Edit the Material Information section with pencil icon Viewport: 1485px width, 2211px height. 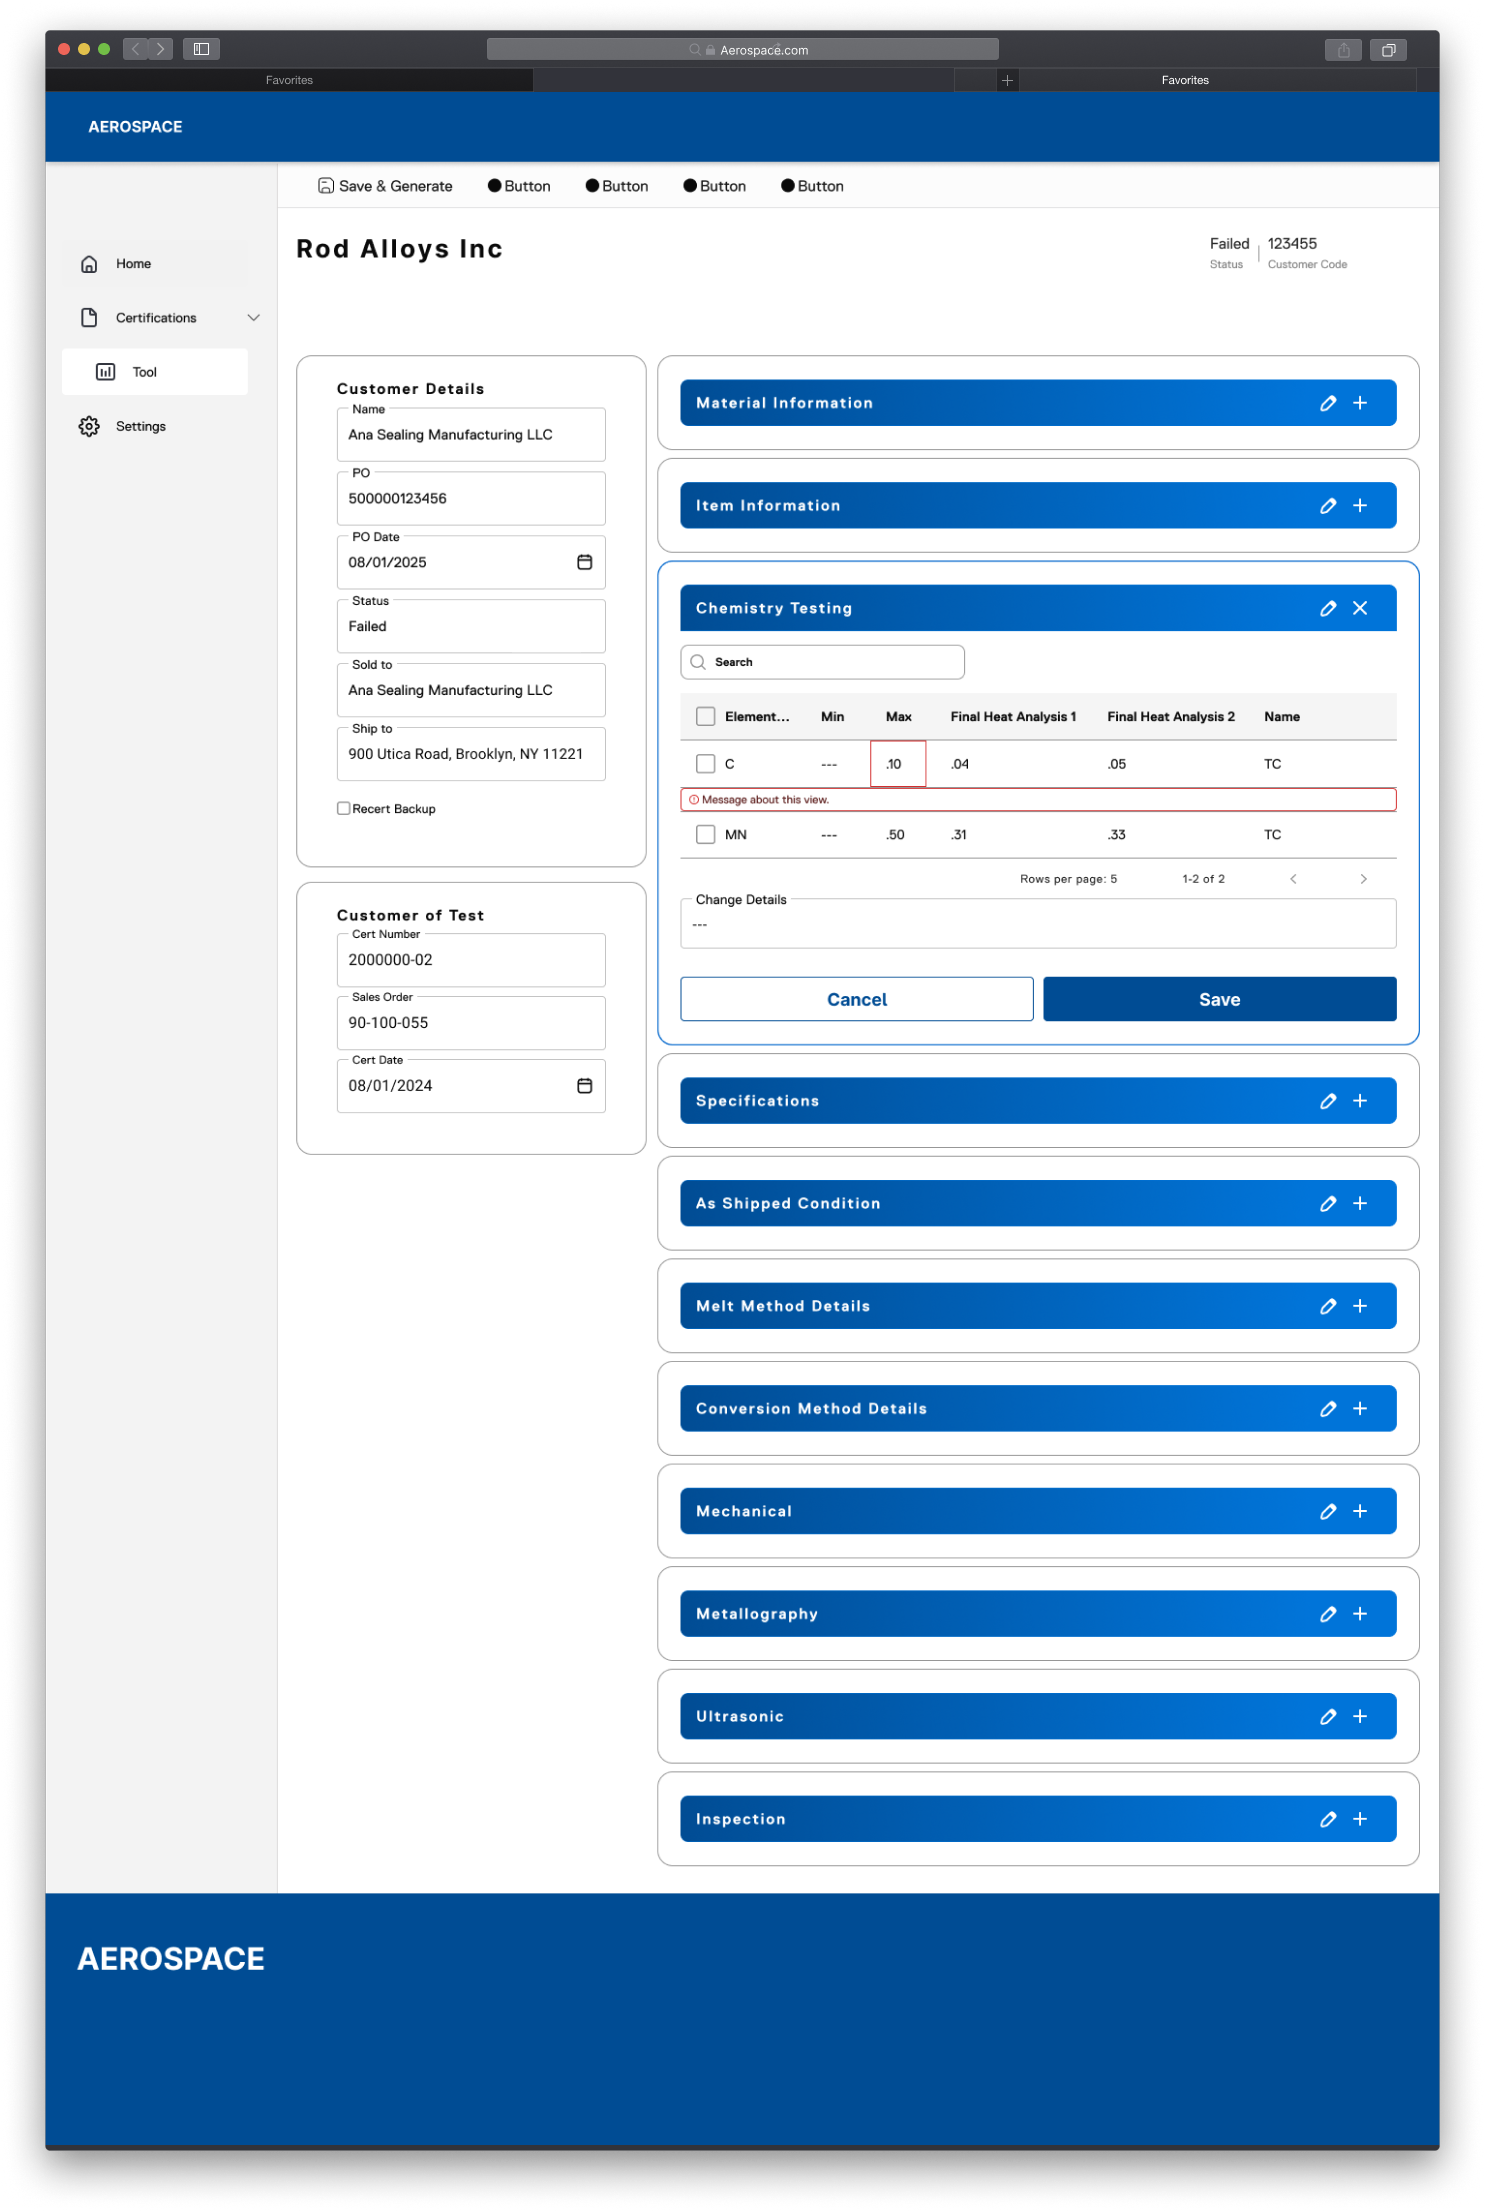tap(1327, 403)
